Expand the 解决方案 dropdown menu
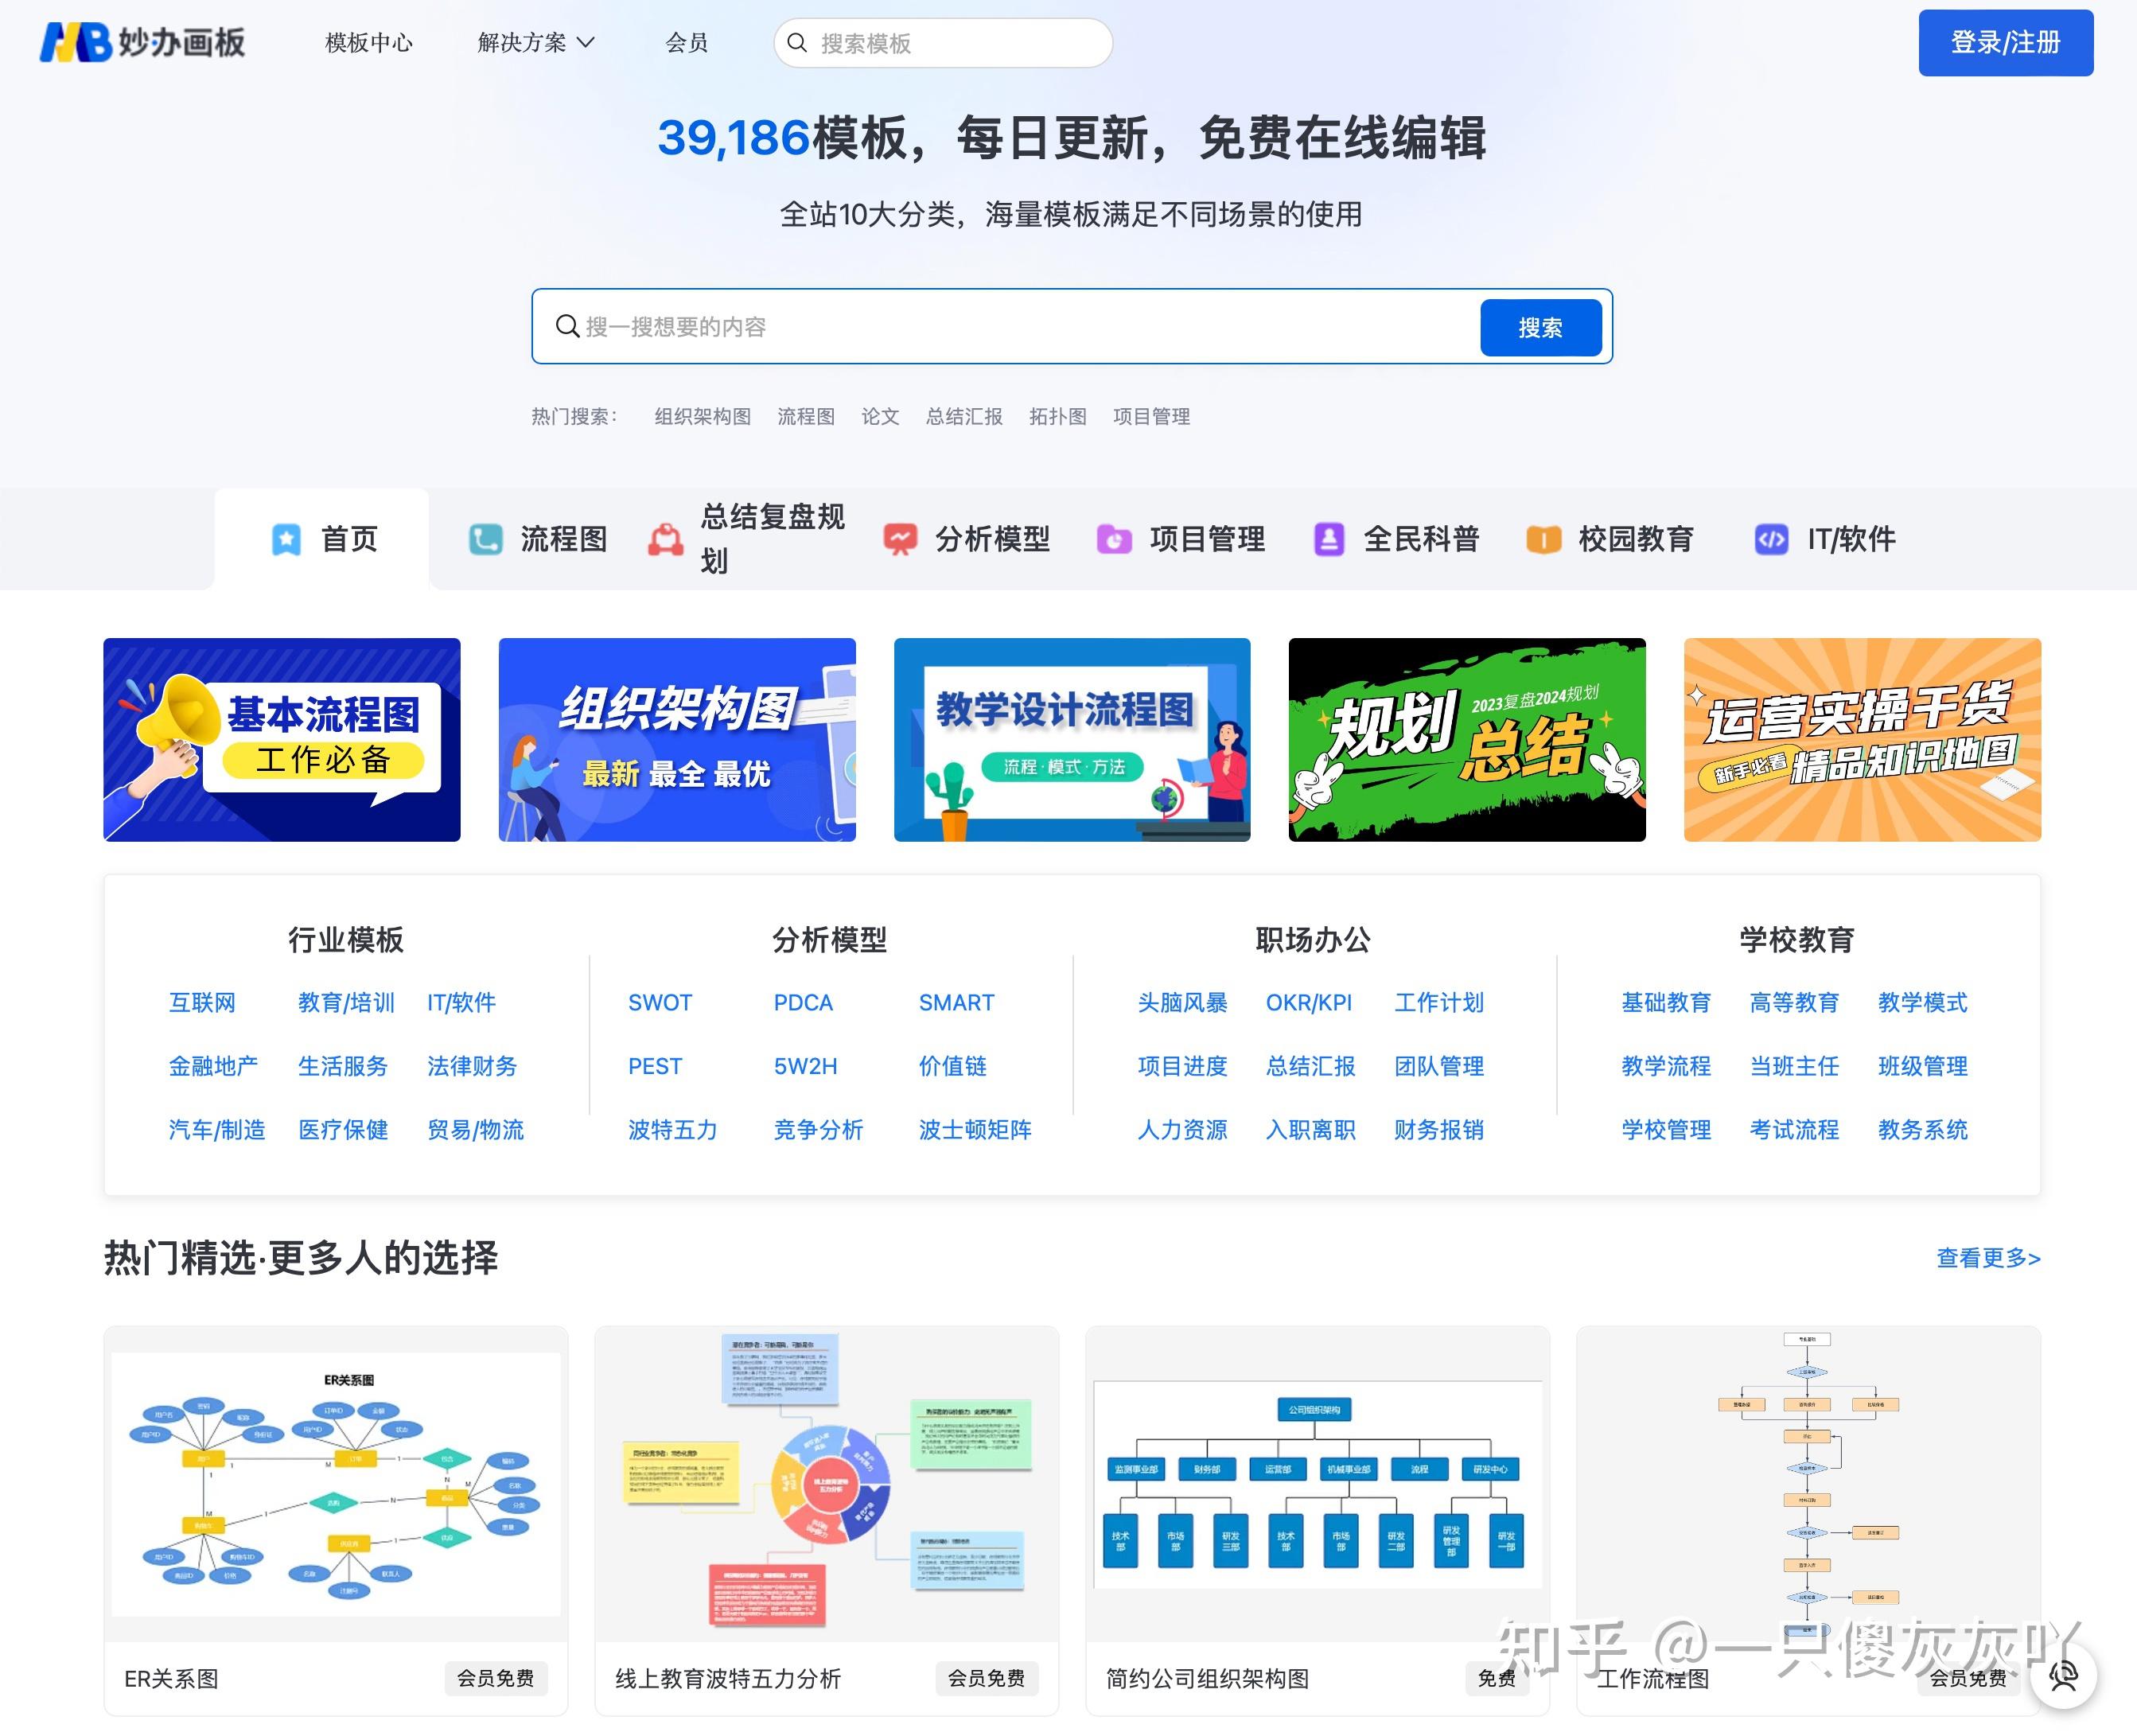Screen dimensions: 2137x1736 [x=536, y=42]
